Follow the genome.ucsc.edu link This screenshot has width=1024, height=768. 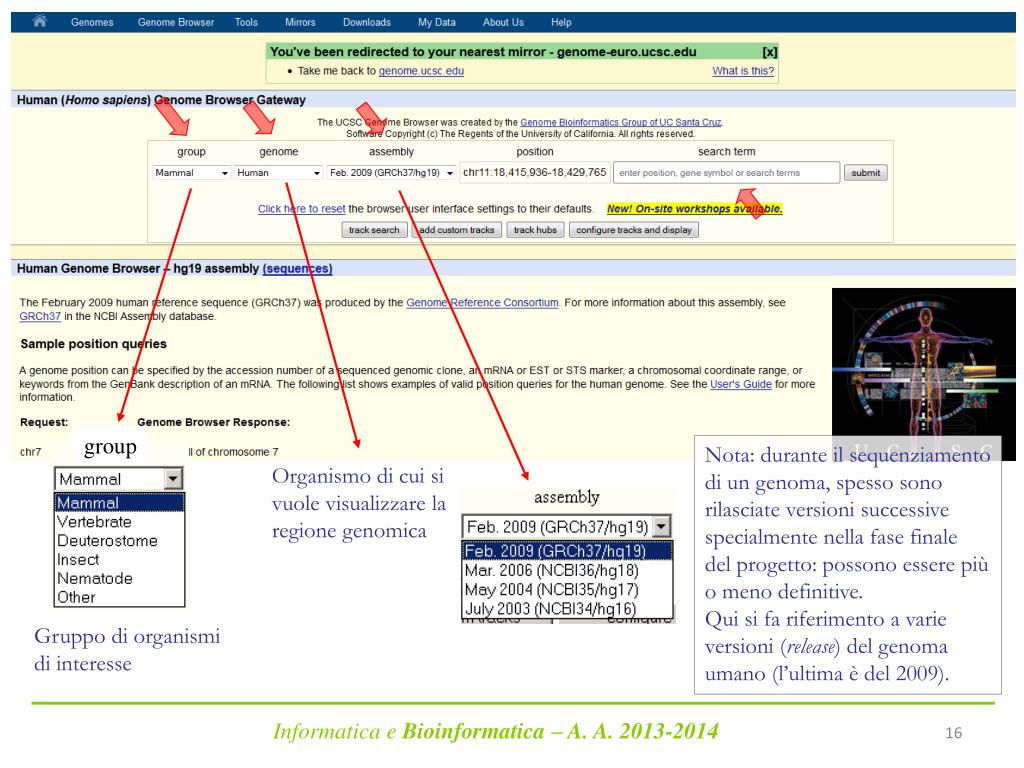pyautogui.click(x=421, y=71)
